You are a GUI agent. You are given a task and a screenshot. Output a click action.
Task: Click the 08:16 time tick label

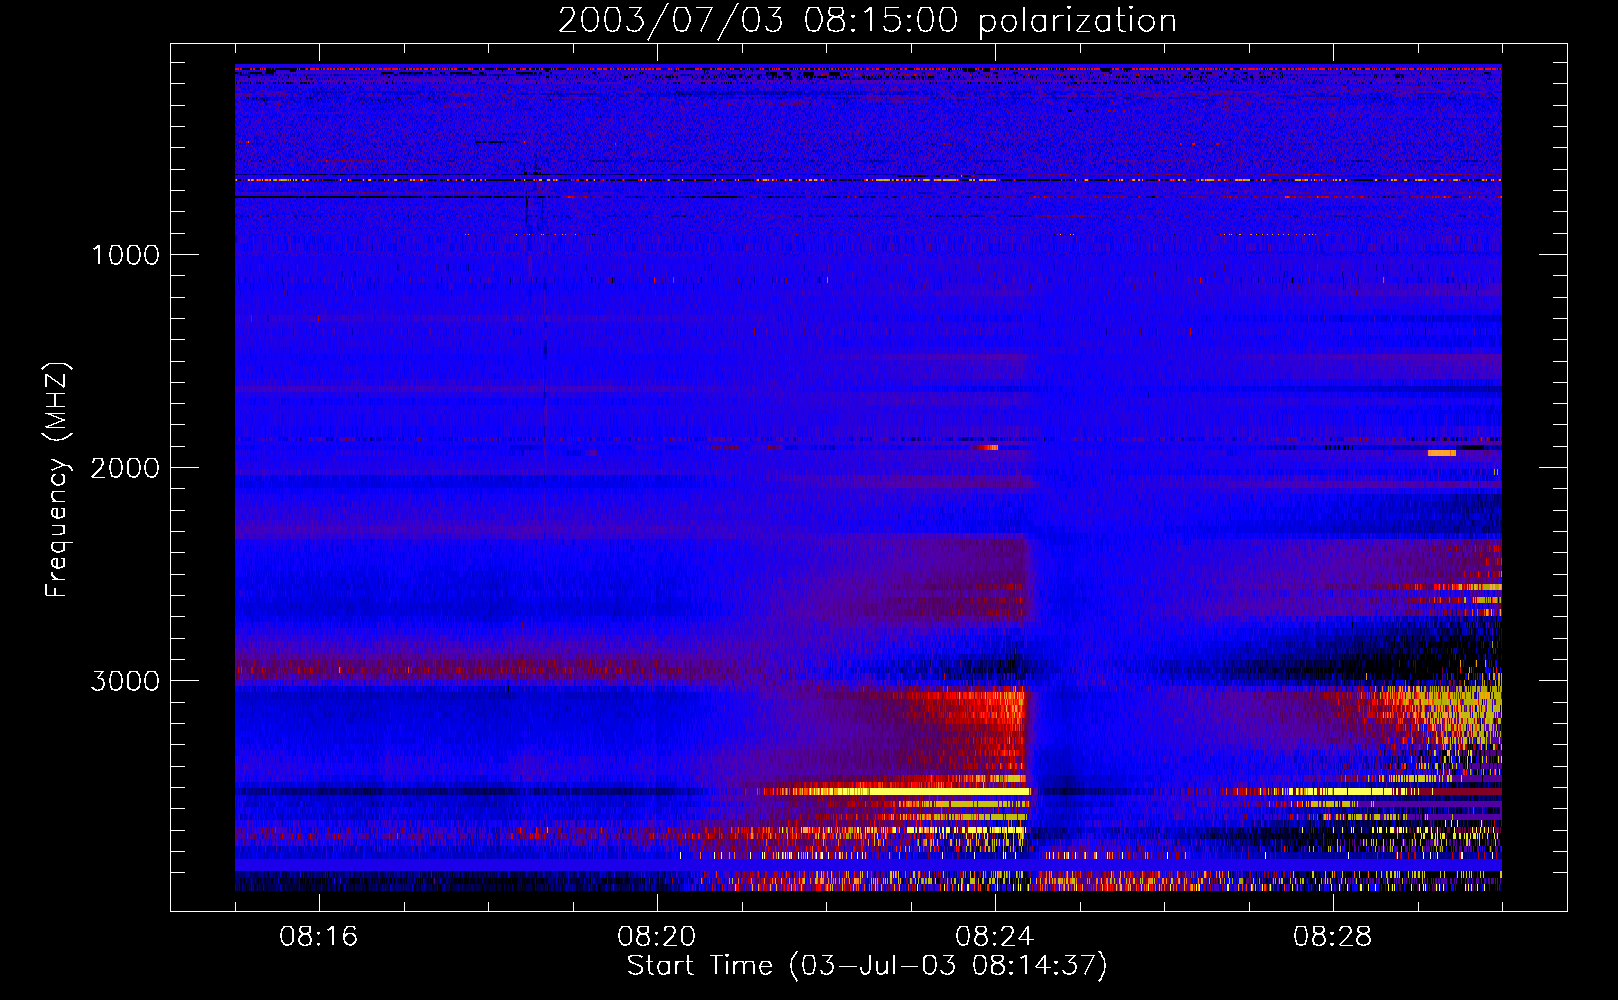[x=319, y=937]
